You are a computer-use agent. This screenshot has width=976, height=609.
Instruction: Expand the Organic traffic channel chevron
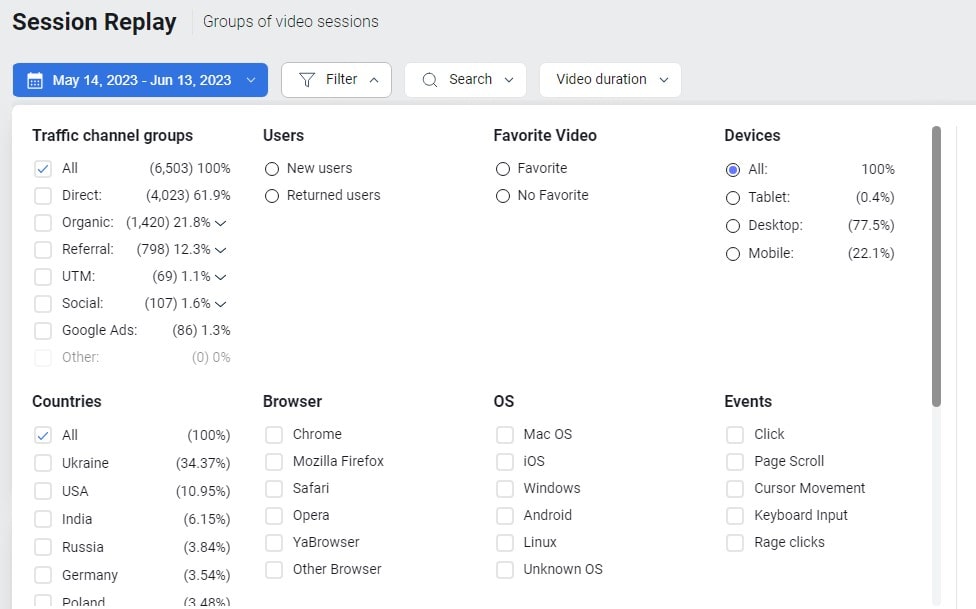tap(221, 223)
